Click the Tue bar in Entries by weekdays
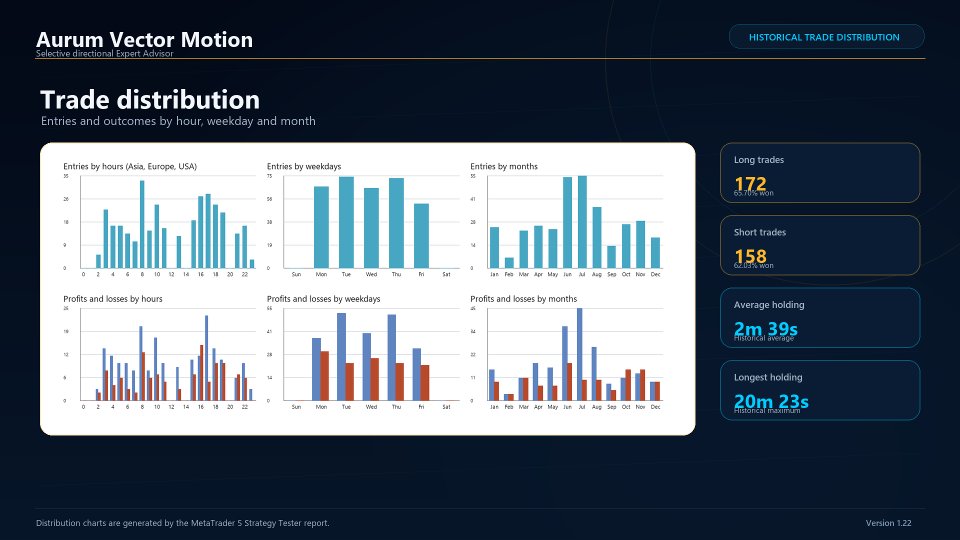The width and height of the screenshot is (960, 540). pos(347,223)
